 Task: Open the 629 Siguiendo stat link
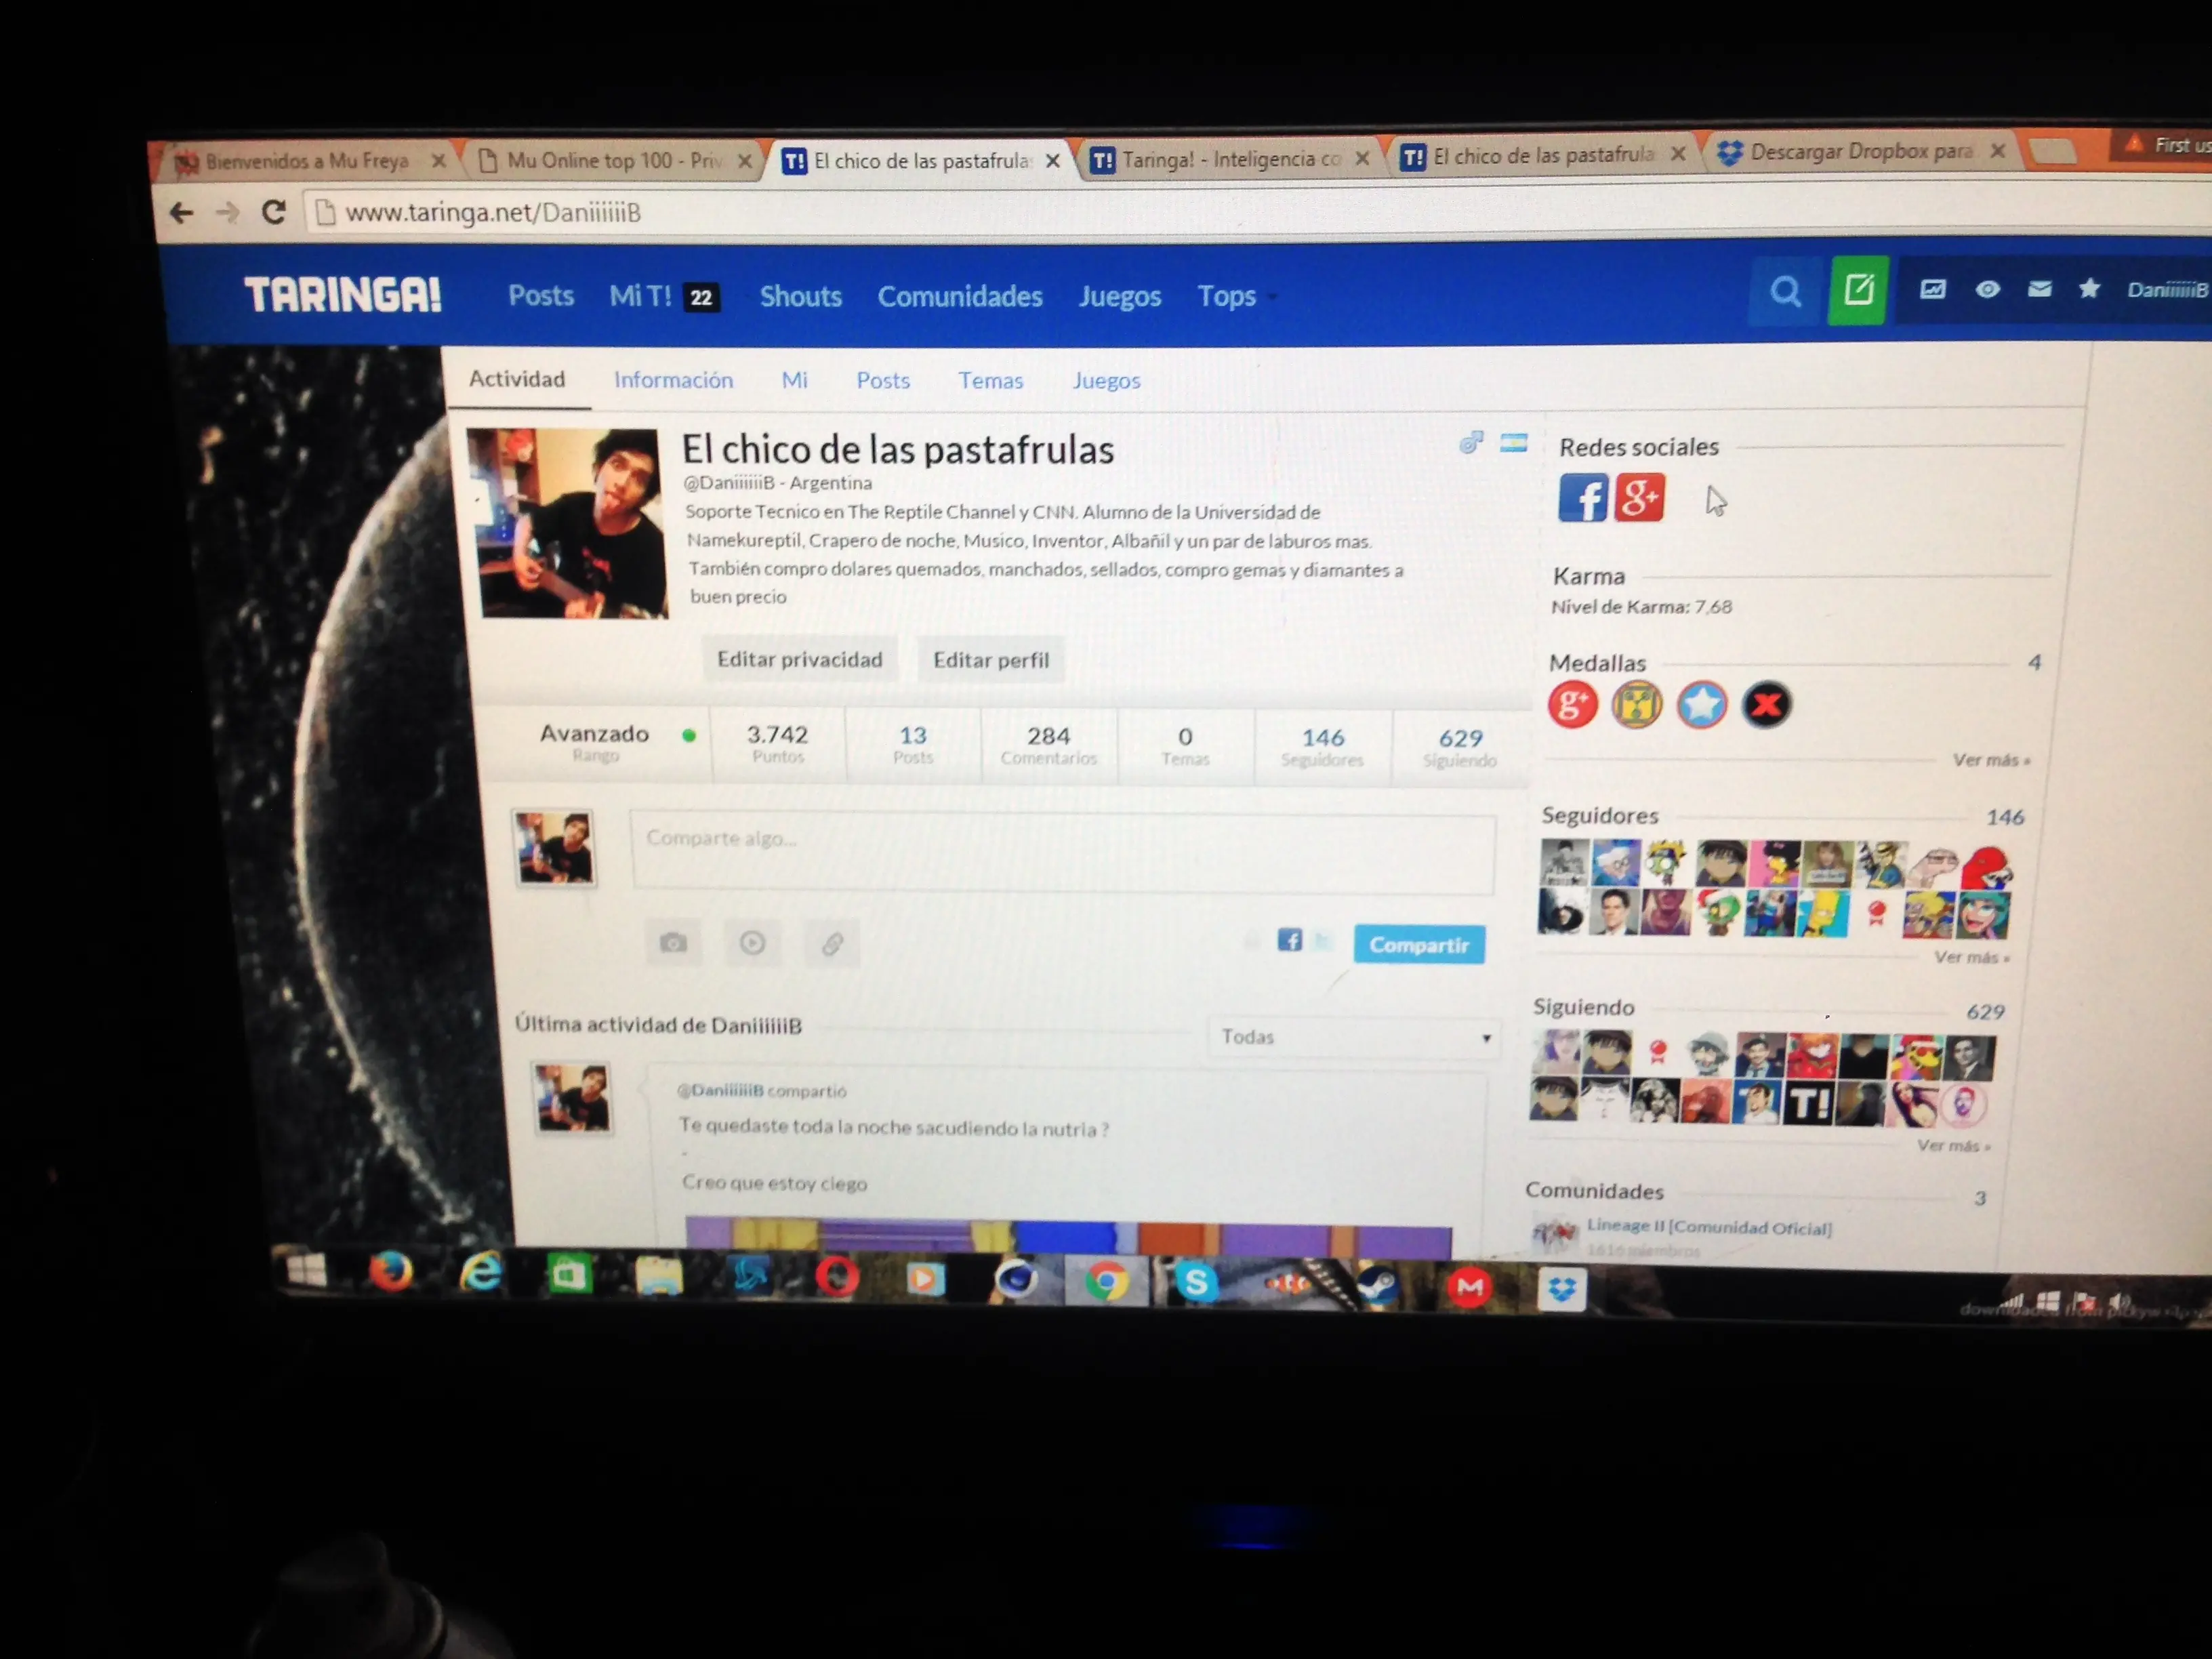tap(1460, 748)
